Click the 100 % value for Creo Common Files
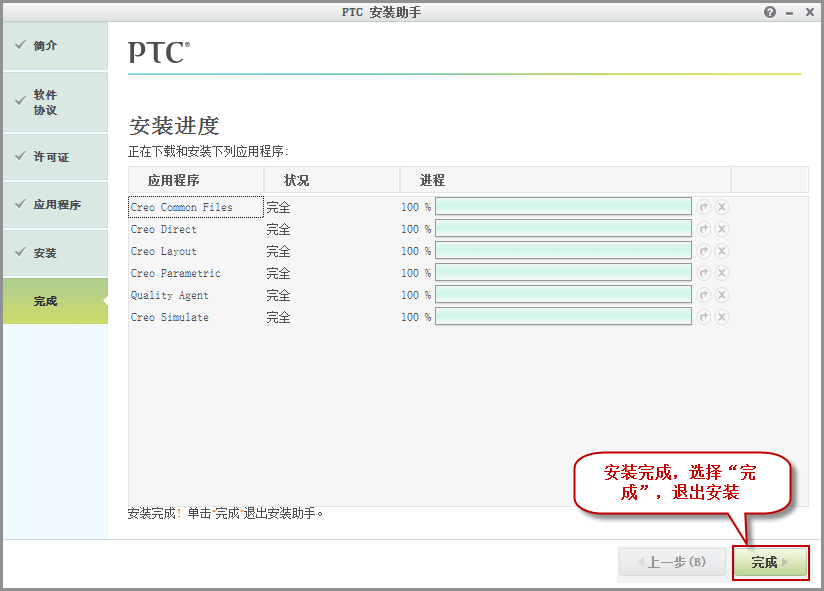The width and height of the screenshot is (824, 591). pyautogui.click(x=416, y=208)
